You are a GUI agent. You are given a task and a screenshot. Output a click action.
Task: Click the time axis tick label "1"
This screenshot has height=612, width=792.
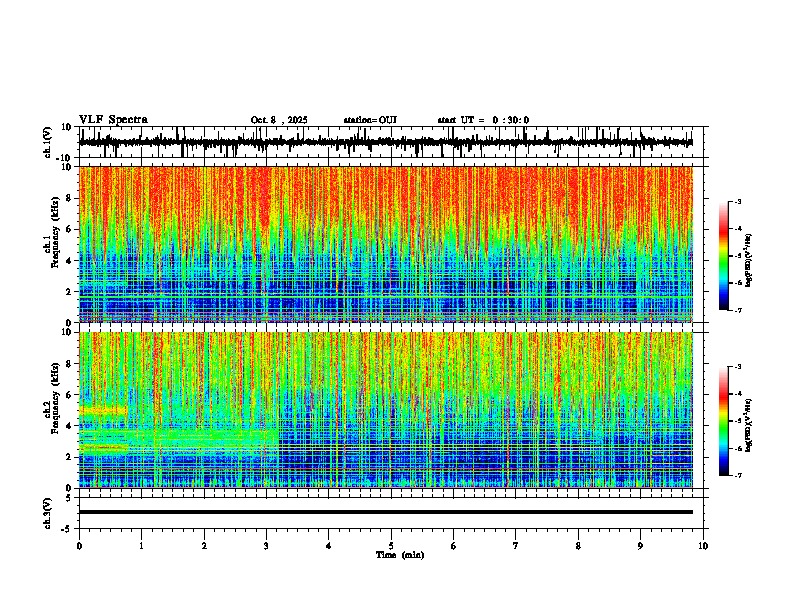pyautogui.click(x=141, y=546)
